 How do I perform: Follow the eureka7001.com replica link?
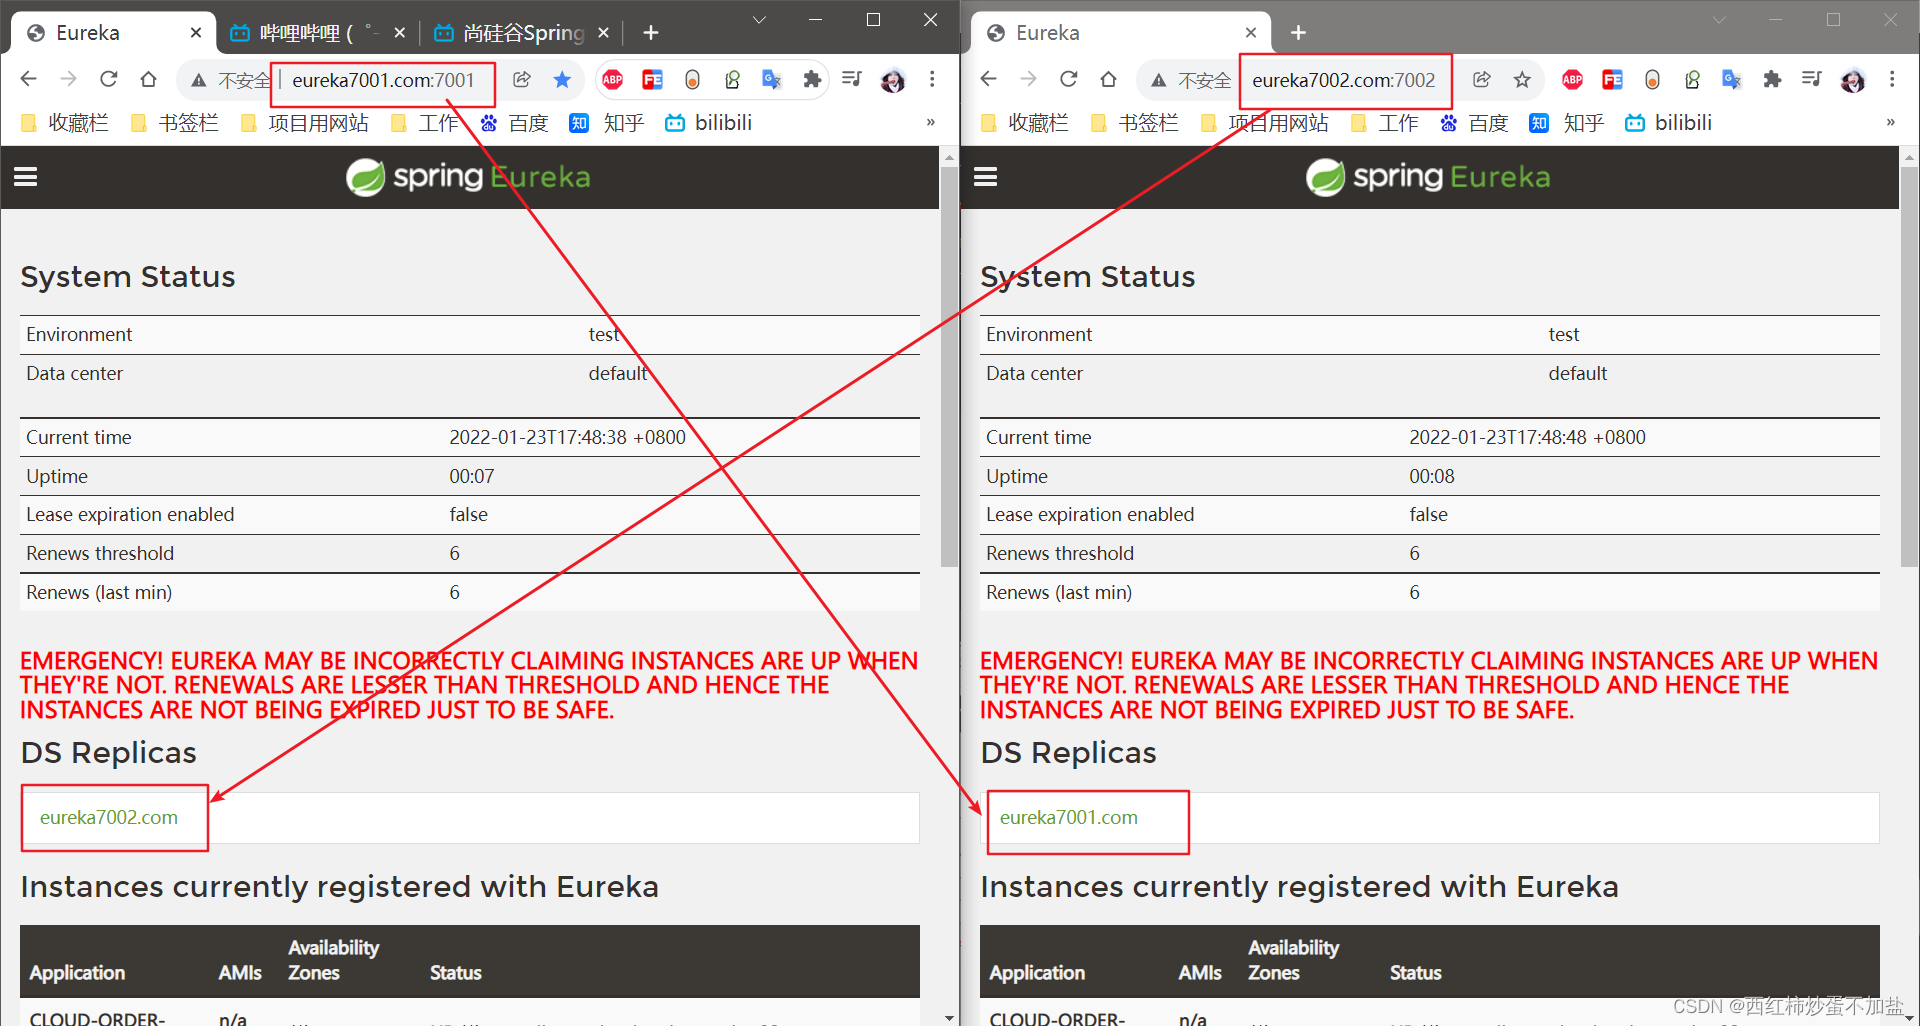coord(1069,817)
